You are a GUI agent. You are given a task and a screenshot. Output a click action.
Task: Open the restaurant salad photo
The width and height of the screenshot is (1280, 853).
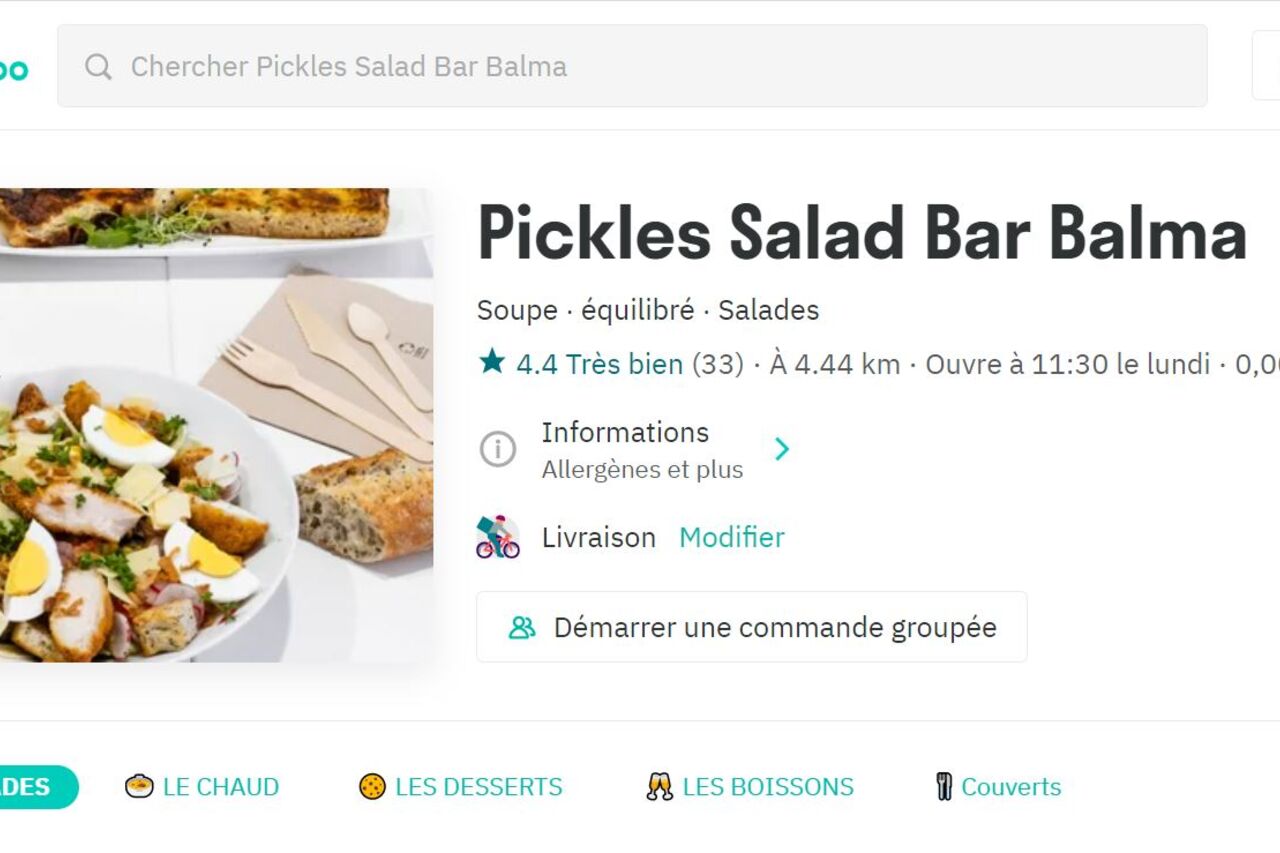216,424
